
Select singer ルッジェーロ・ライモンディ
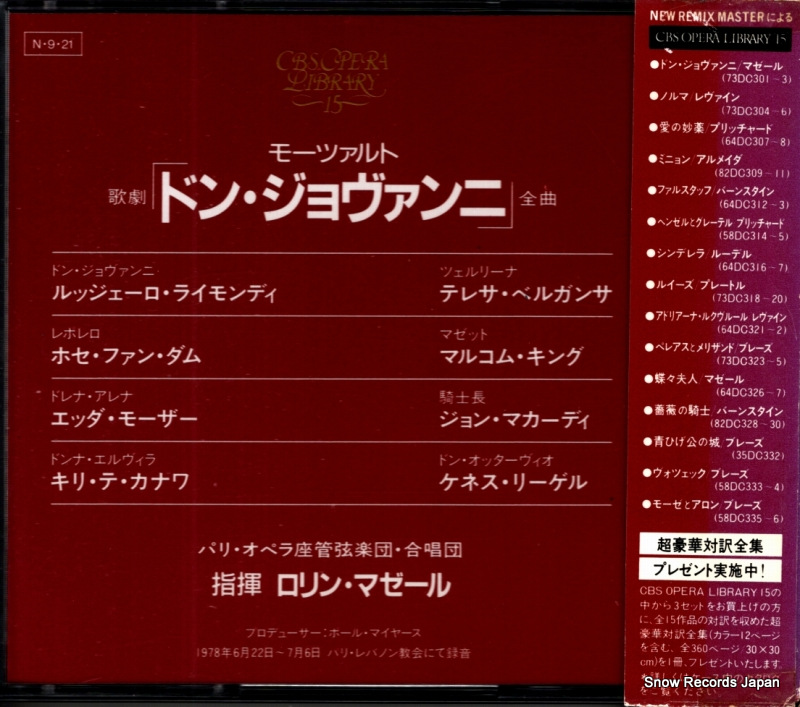[164, 294]
